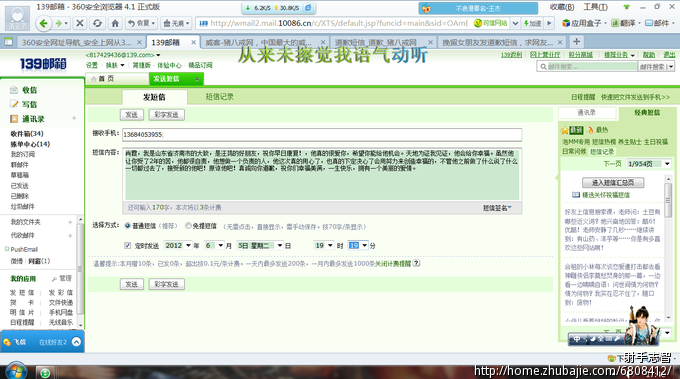The width and height of the screenshot is (680, 379).
Task: Click the mail search magnifier icon
Action: click(x=543, y=66)
